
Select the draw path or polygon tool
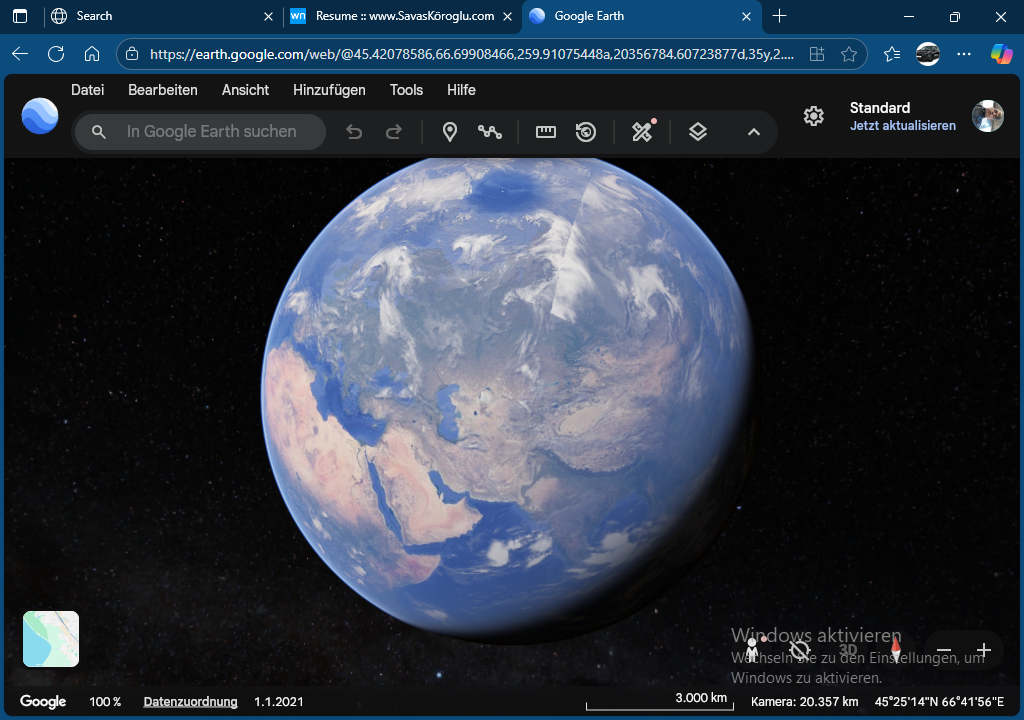click(x=489, y=132)
